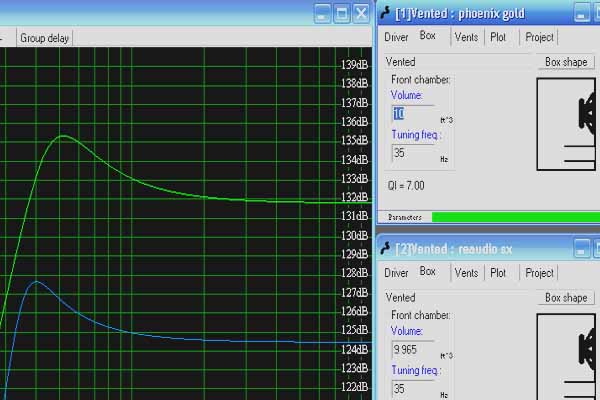This screenshot has width=600, height=400.
Task: Click the reaudio sx window title icon
Action: tap(384, 247)
